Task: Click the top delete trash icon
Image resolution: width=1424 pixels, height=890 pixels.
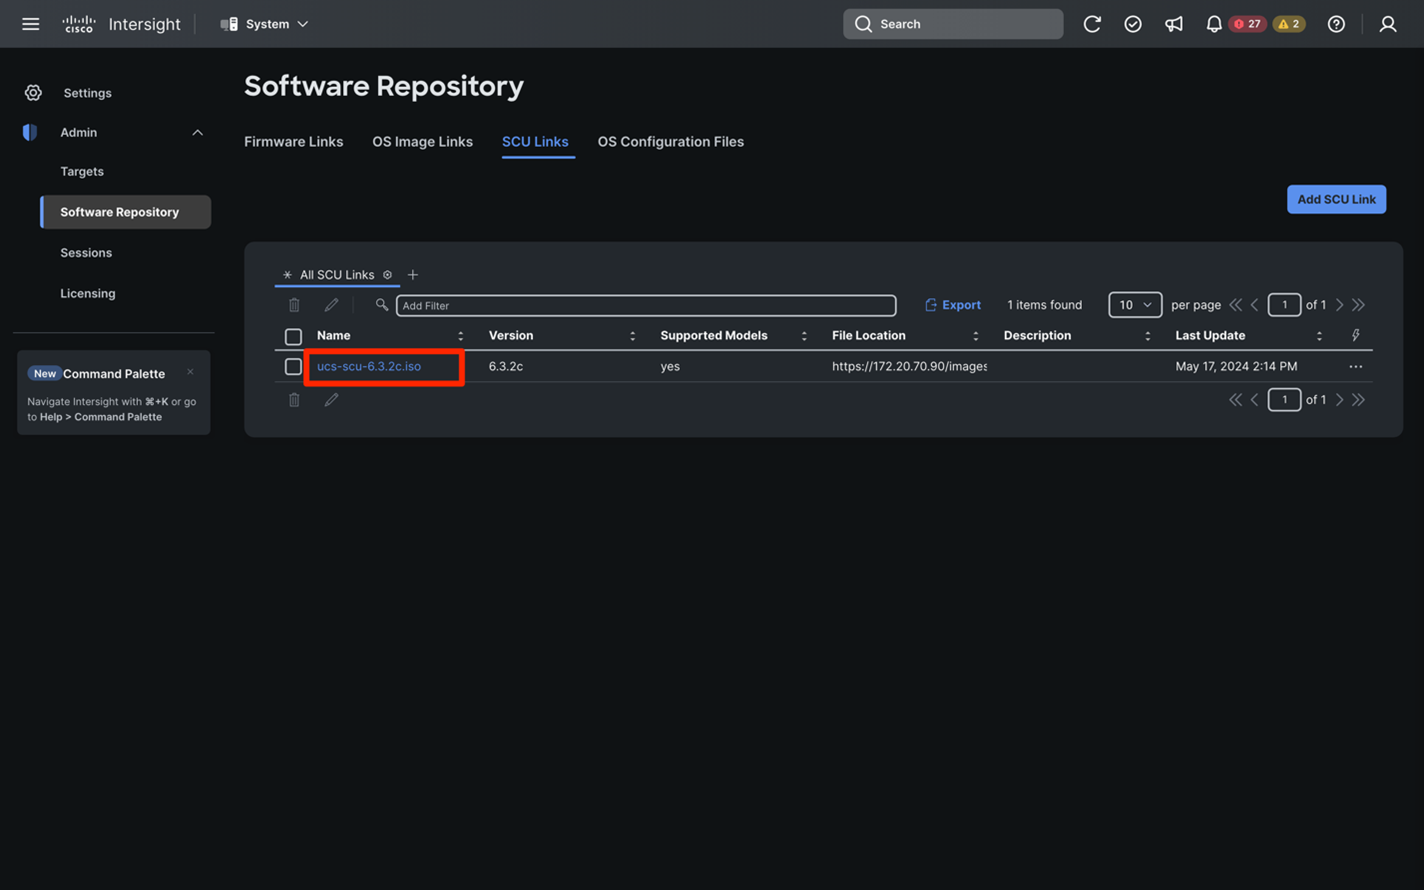Action: tap(294, 305)
